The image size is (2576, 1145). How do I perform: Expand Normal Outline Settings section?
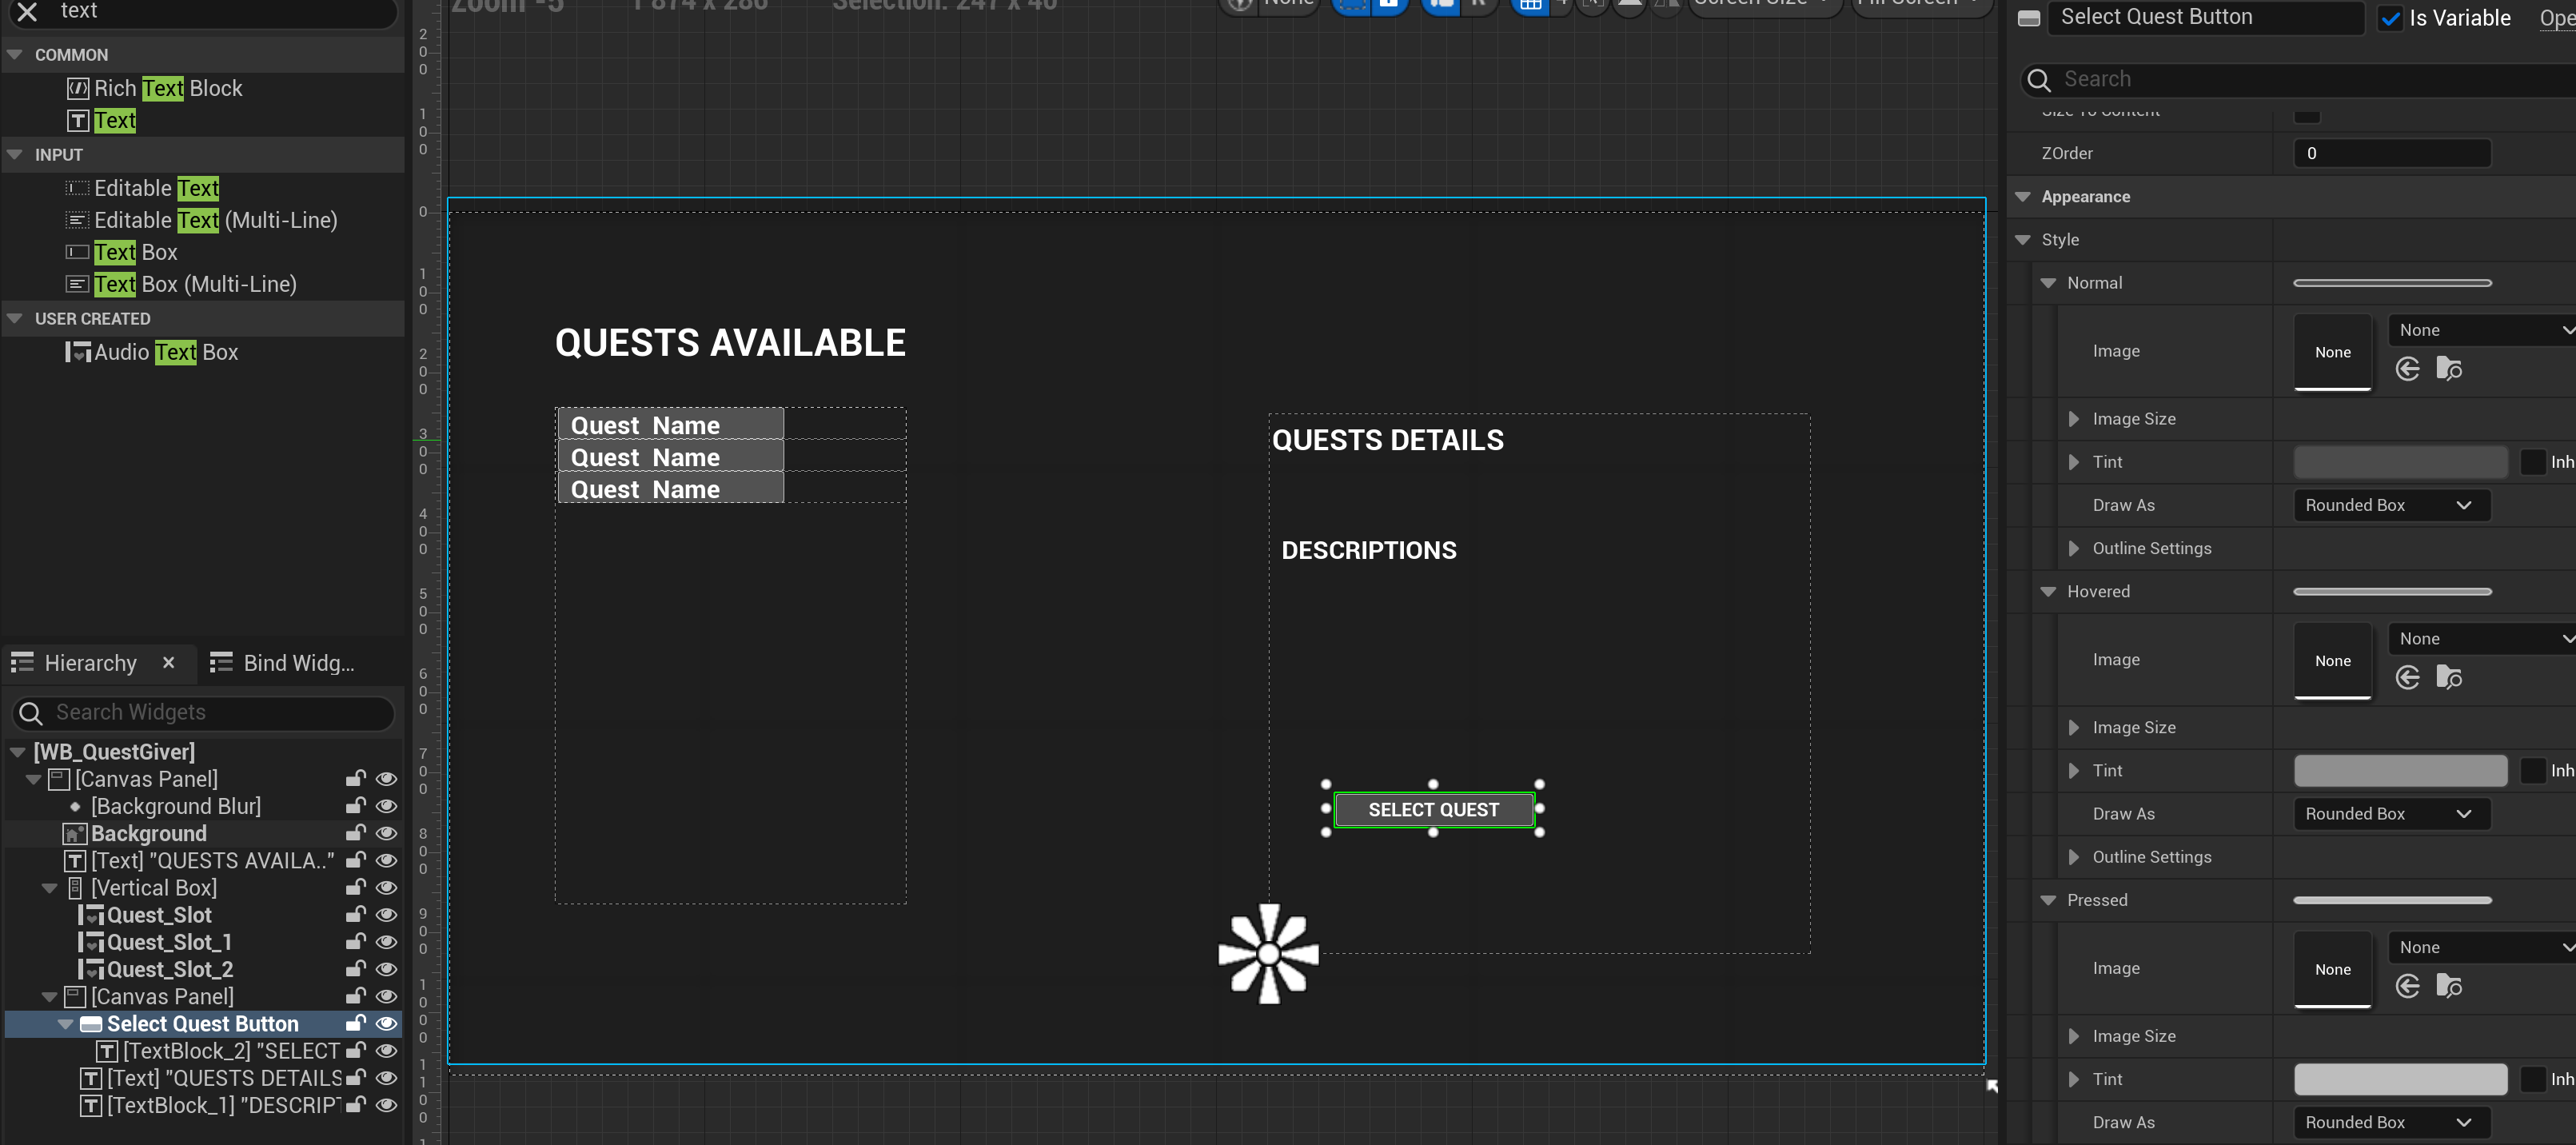[x=2073, y=548]
